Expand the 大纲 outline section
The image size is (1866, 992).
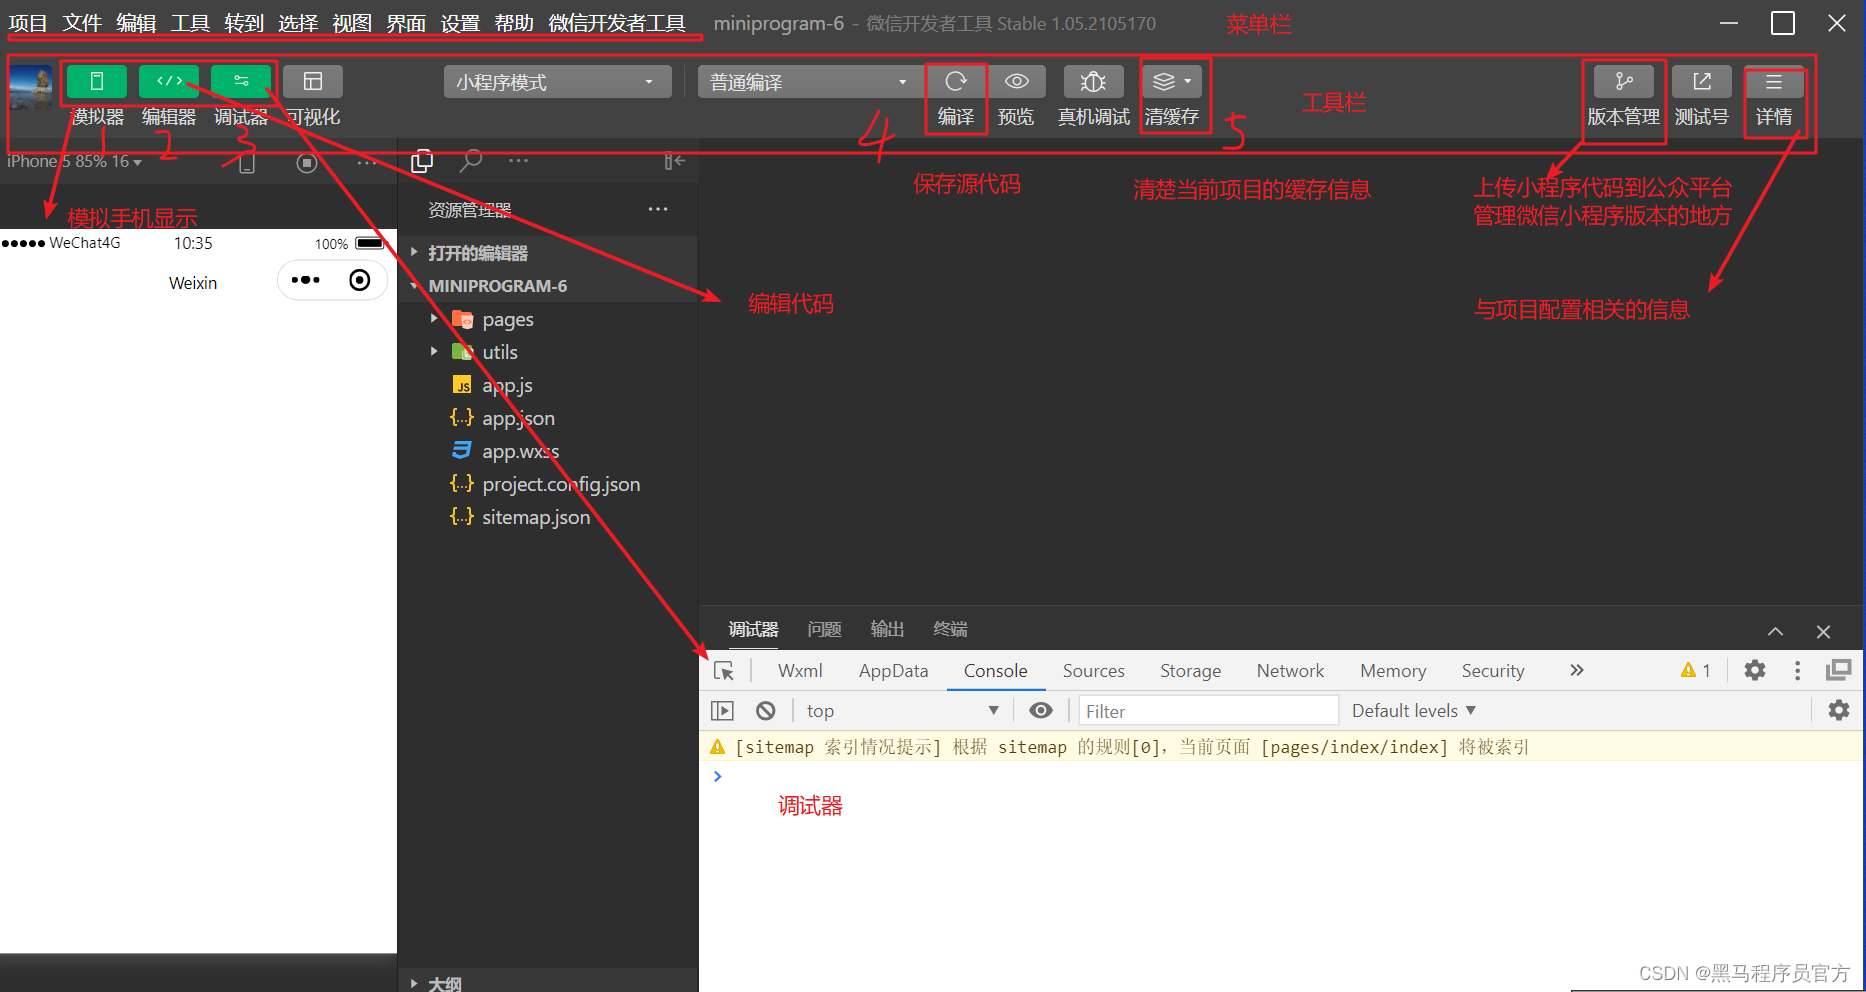click(x=548, y=983)
